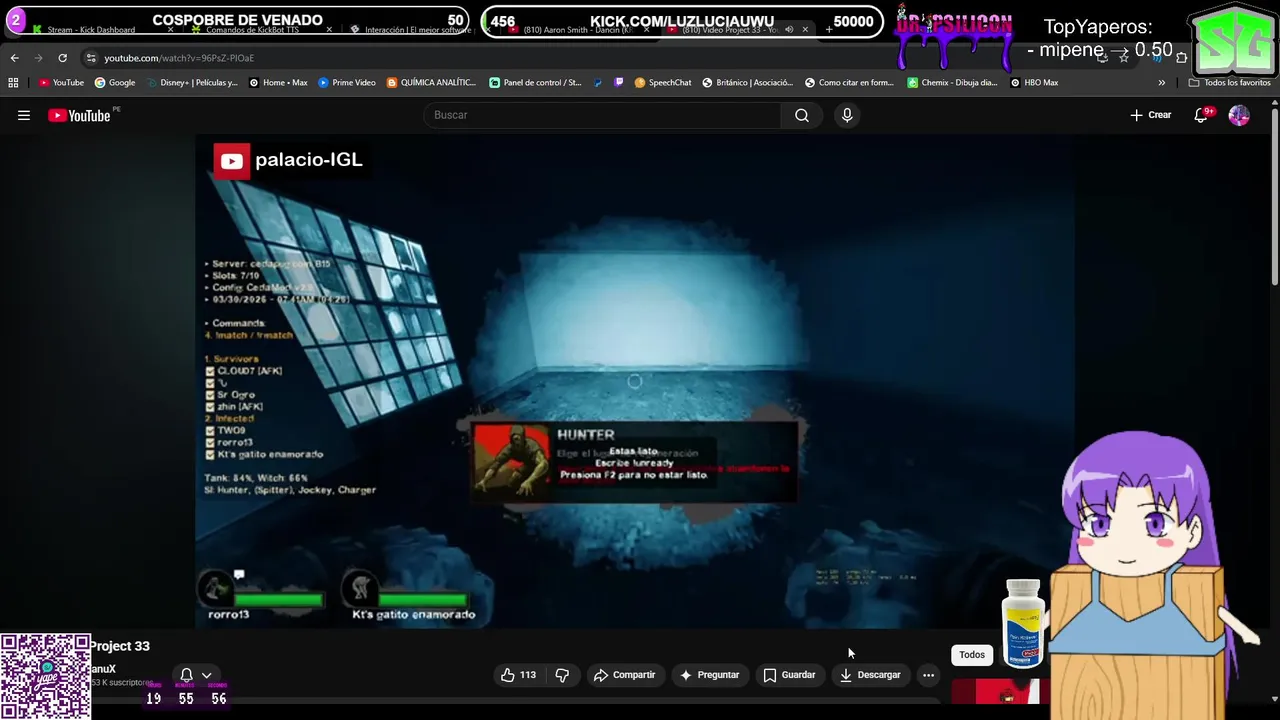Click the video player to pause

[x=634, y=382]
